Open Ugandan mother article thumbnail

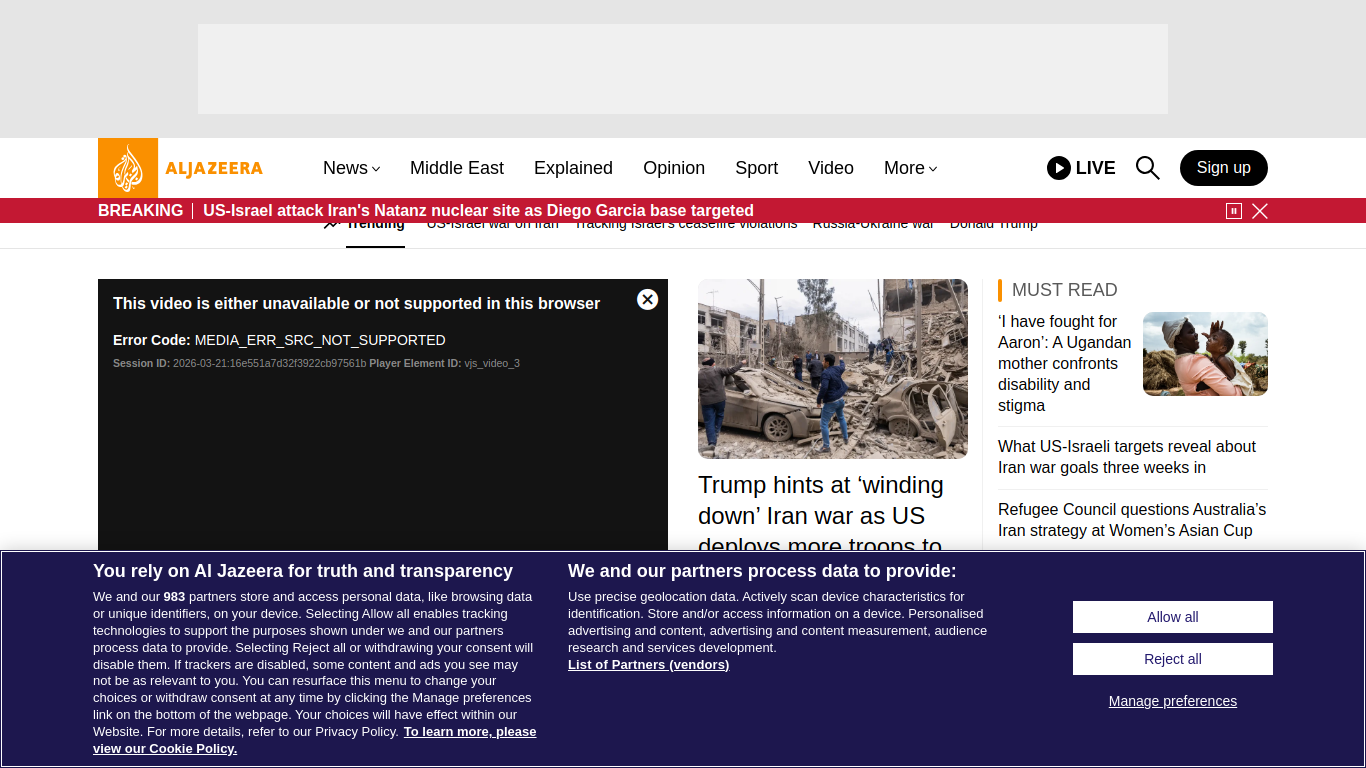click(1205, 354)
